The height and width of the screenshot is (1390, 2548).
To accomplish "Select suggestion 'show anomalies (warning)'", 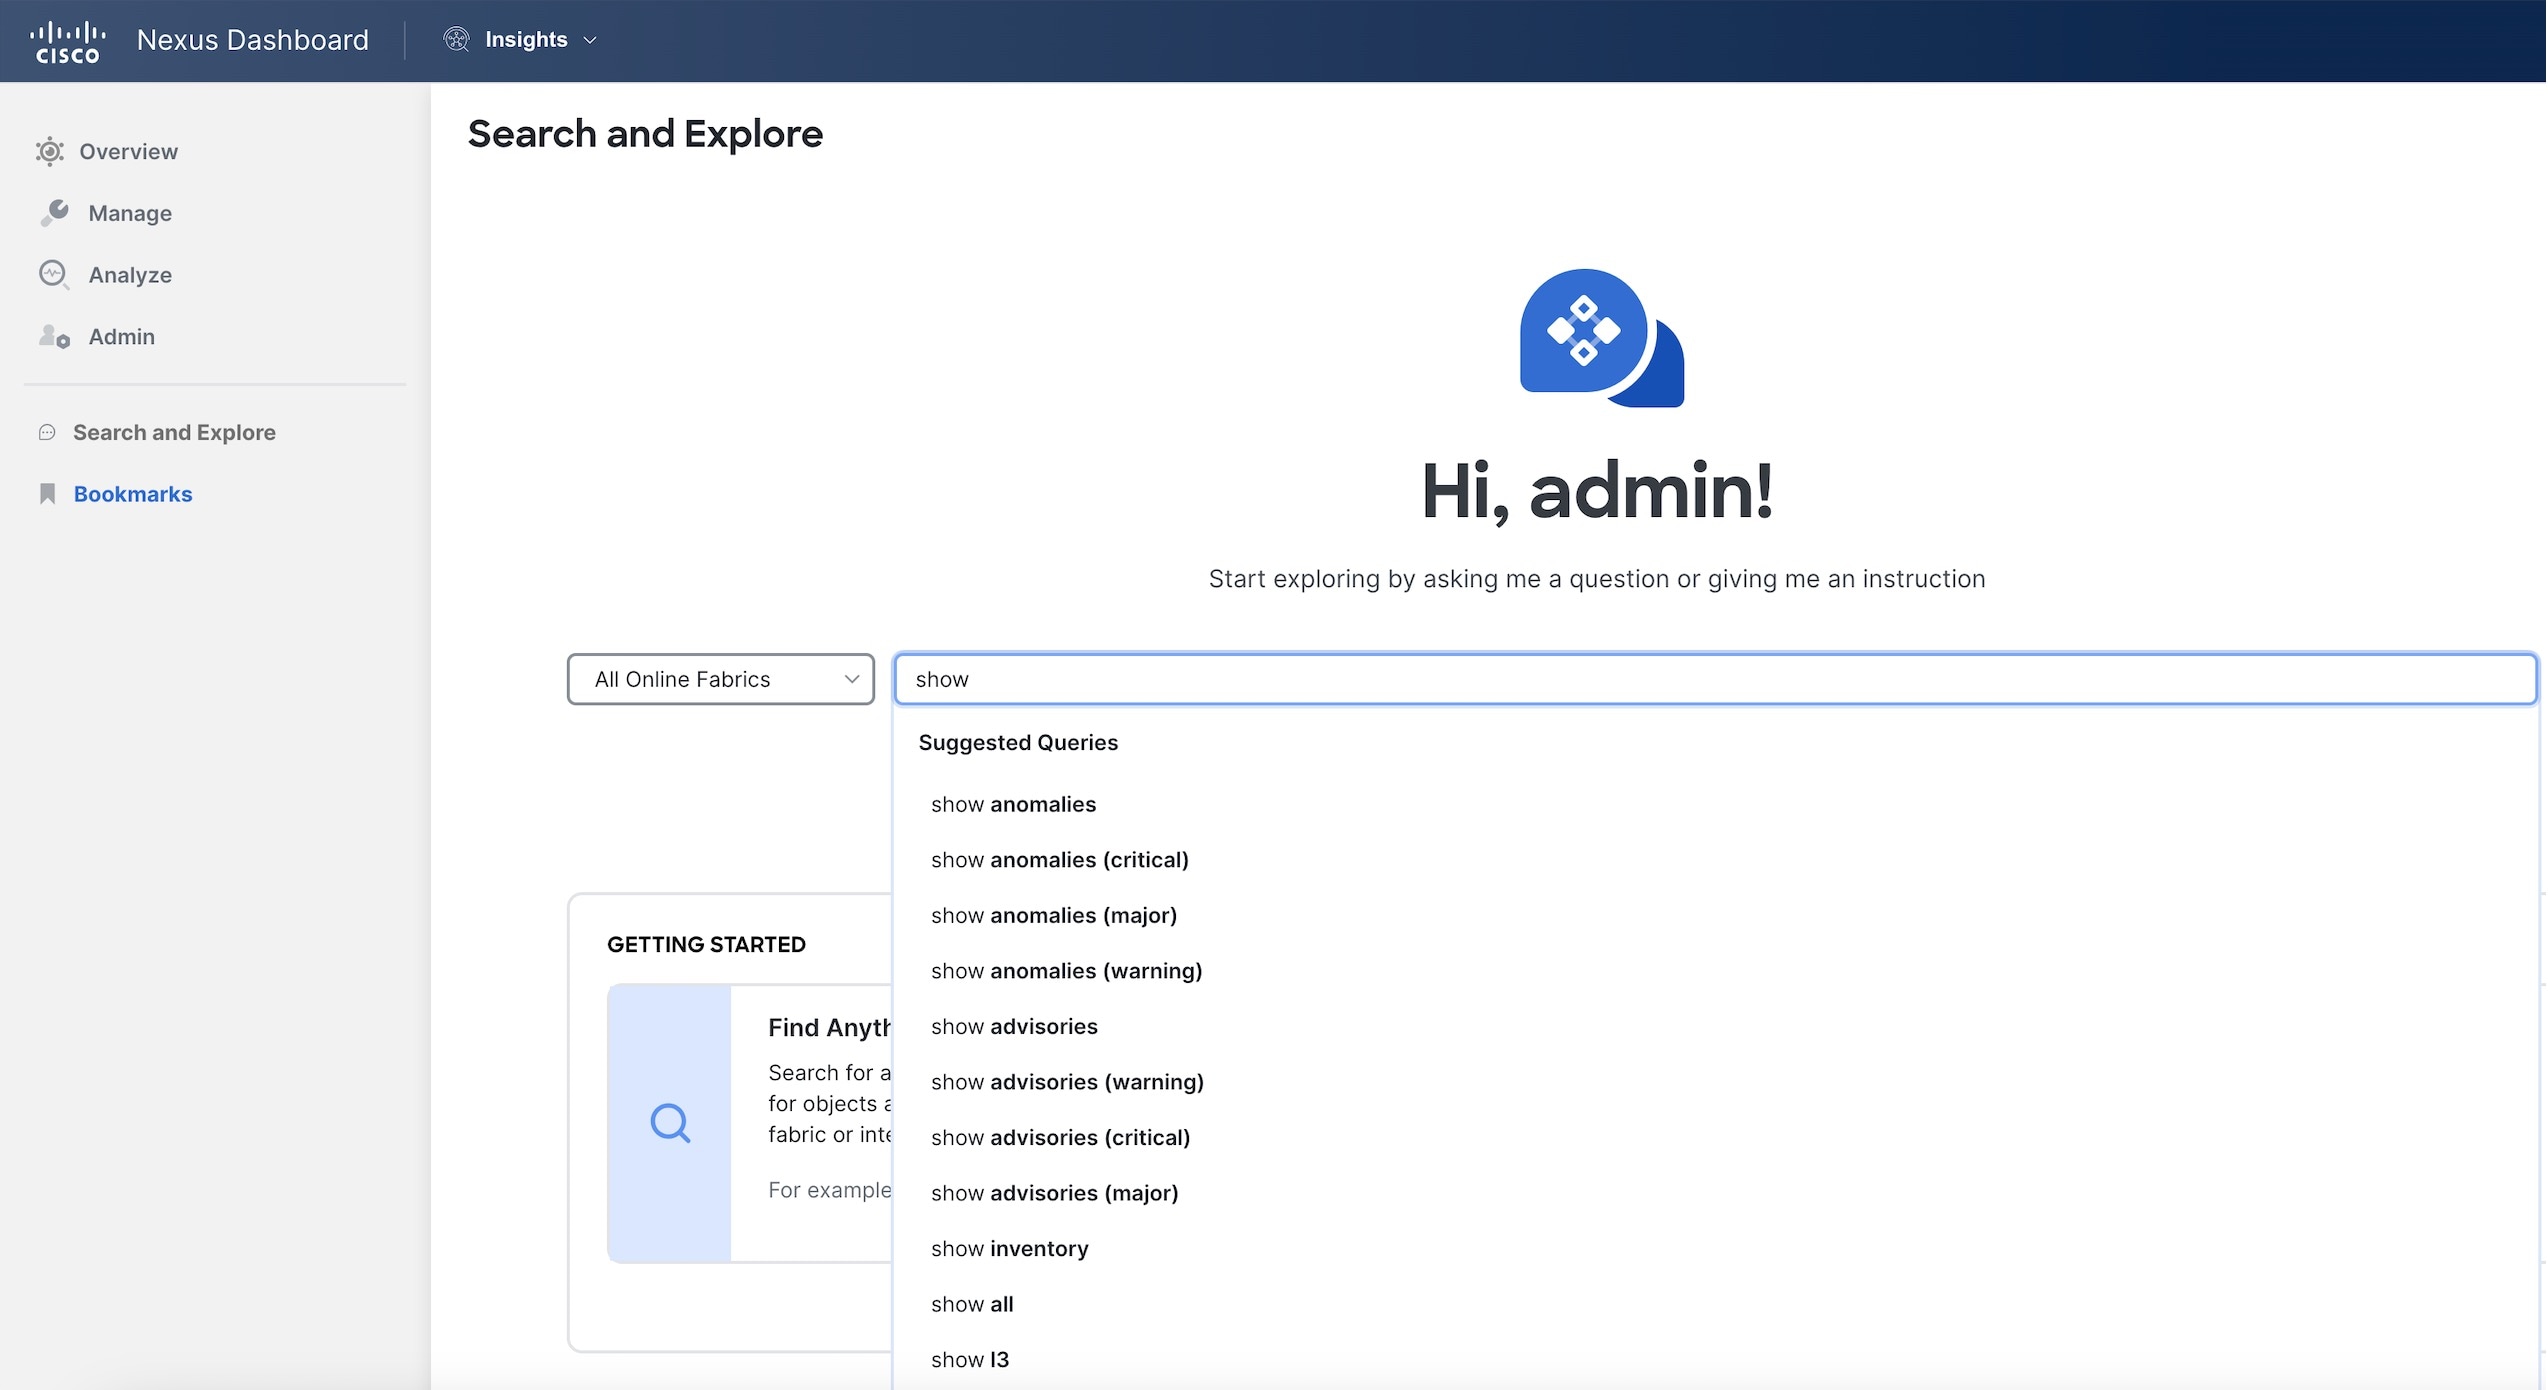I will pyautogui.click(x=1066, y=971).
